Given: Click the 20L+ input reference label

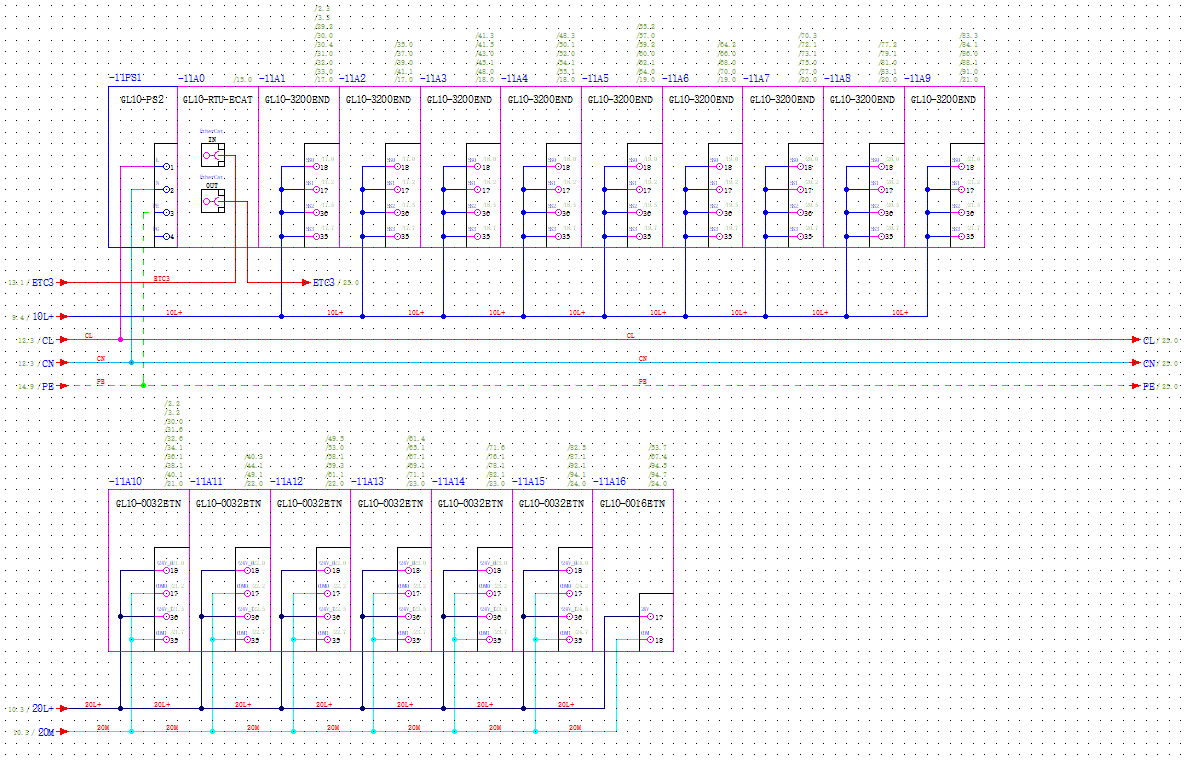Looking at the screenshot, I should [43, 709].
